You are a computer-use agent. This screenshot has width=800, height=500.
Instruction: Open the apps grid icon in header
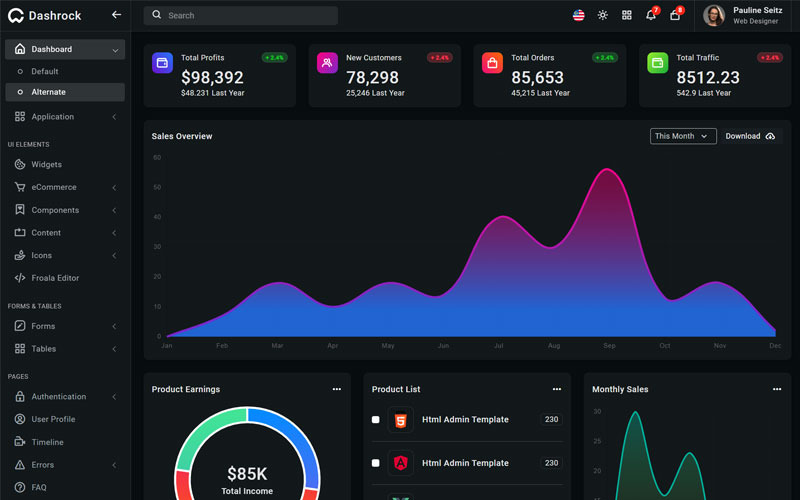click(x=627, y=15)
